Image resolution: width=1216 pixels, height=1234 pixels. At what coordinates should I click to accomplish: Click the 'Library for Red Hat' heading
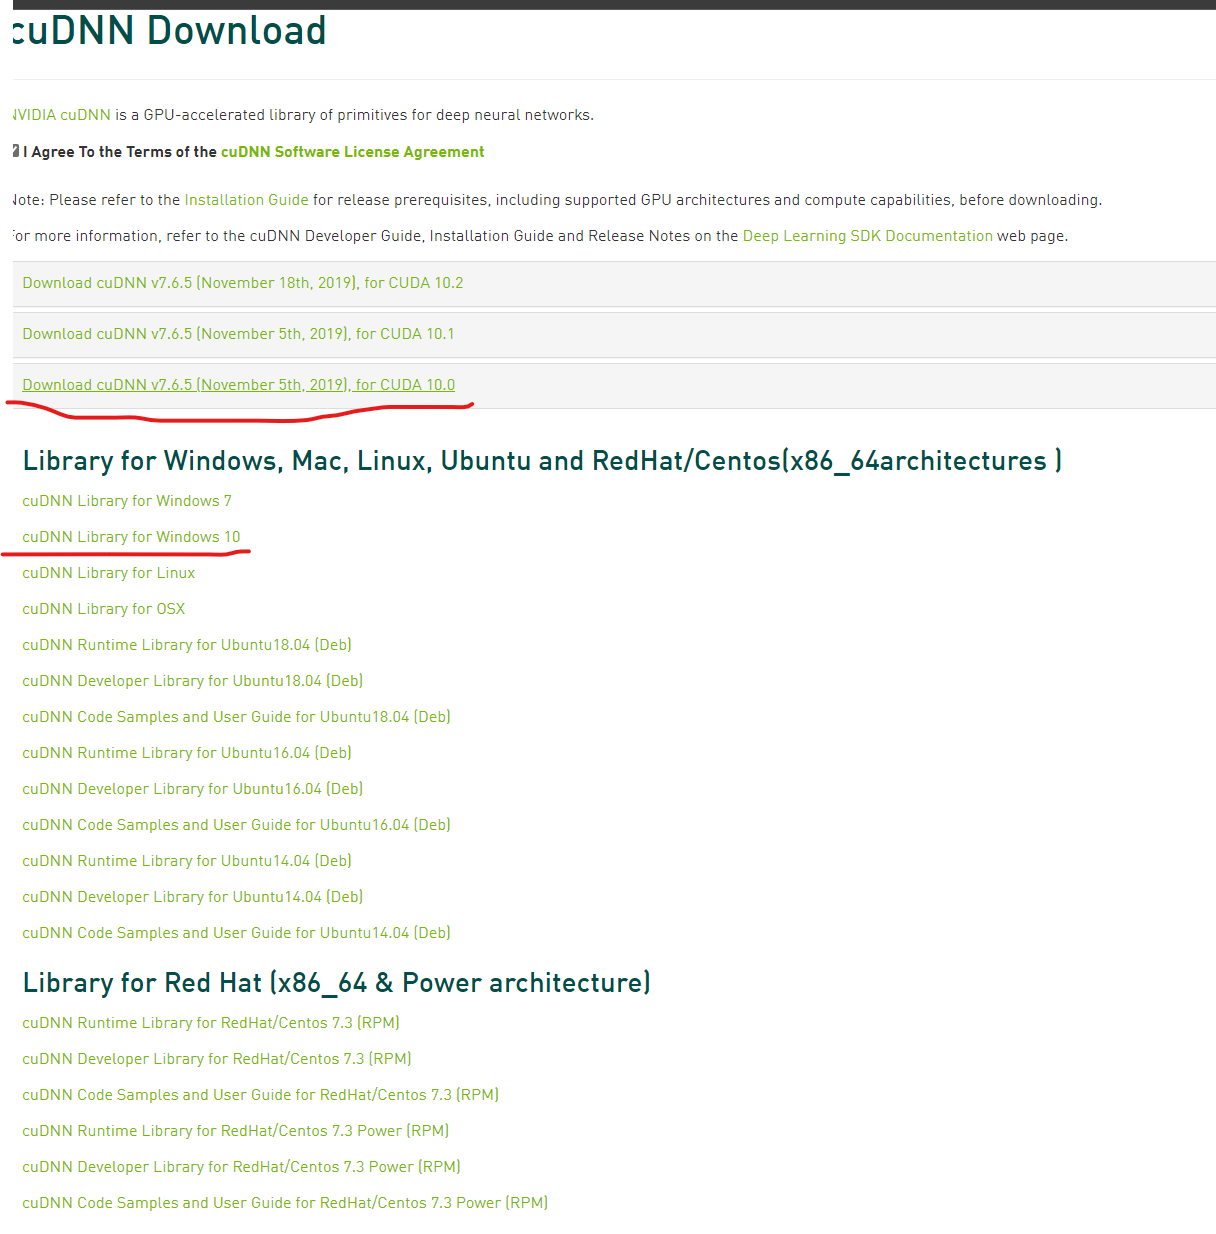(x=337, y=983)
